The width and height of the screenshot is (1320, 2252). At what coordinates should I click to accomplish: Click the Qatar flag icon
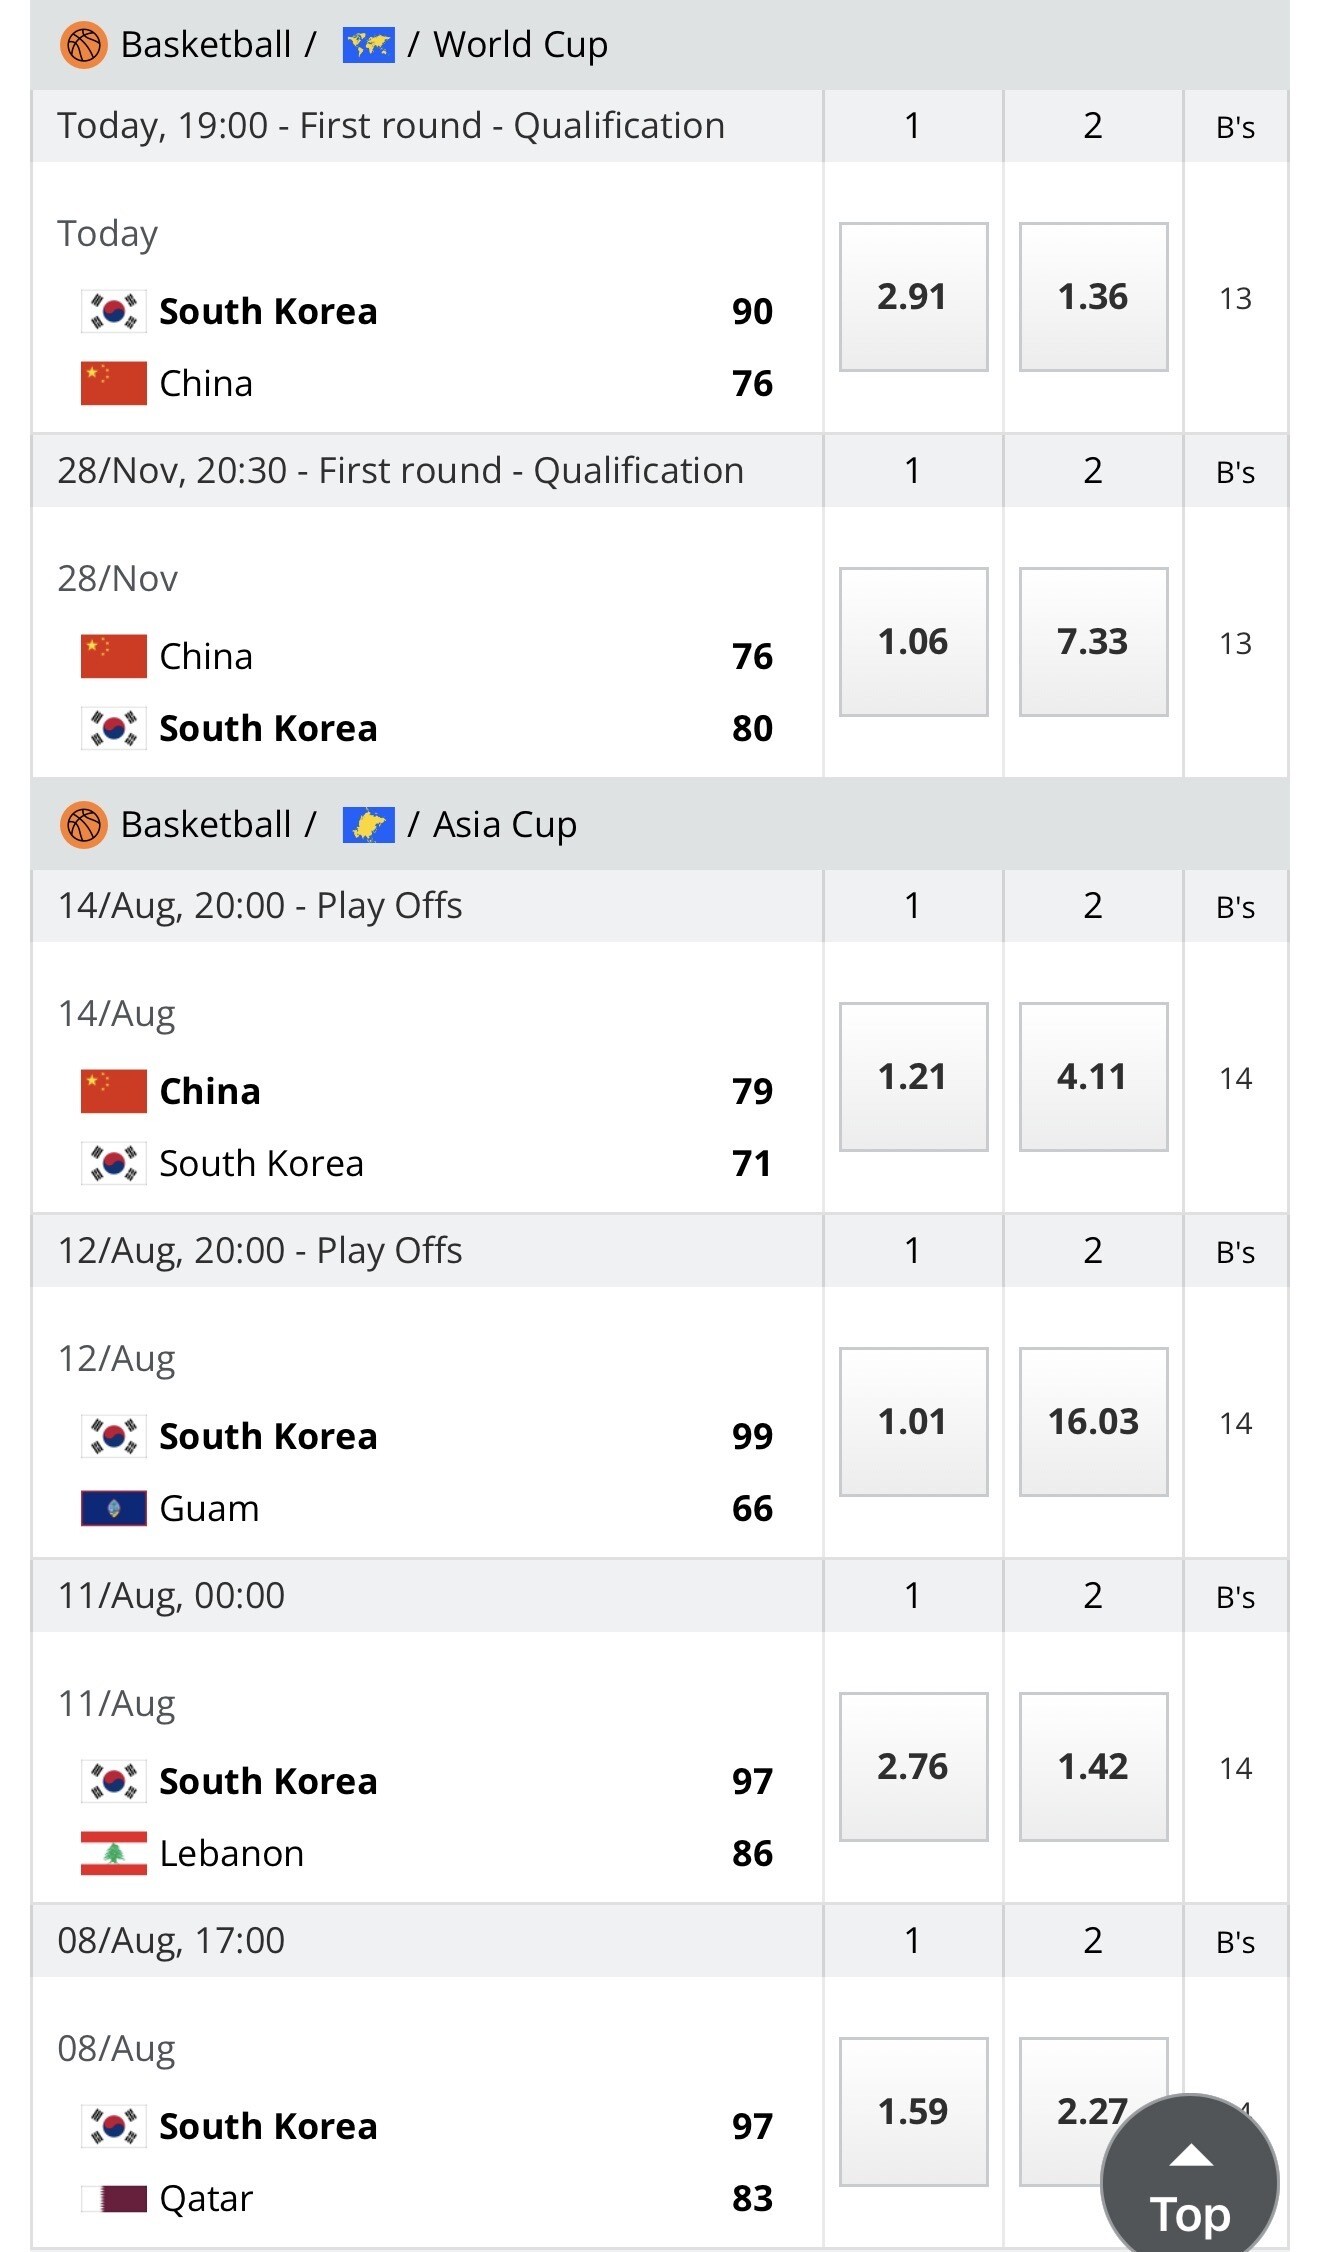(113, 2198)
